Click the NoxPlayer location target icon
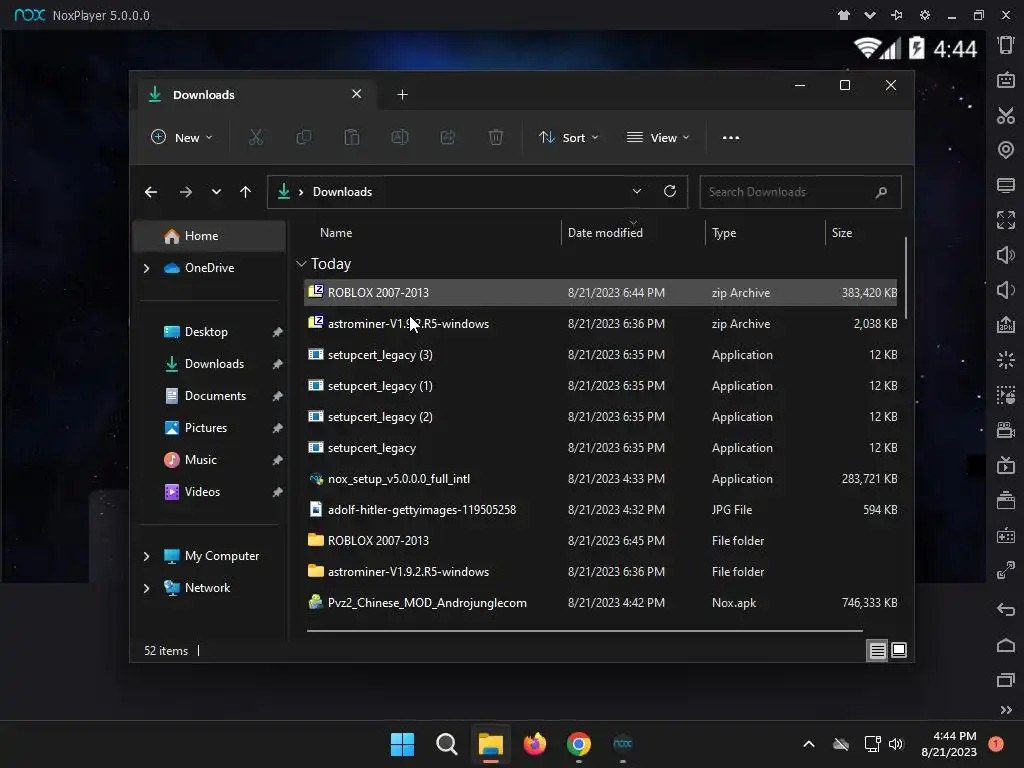 tap(1006, 150)
